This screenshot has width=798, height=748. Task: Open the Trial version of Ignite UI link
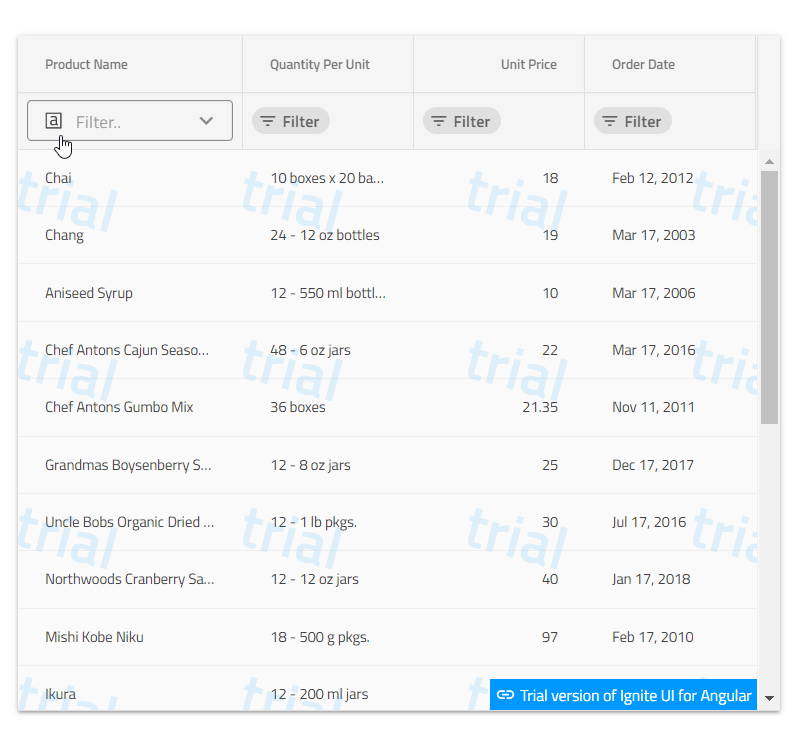(x=635, y=696)
